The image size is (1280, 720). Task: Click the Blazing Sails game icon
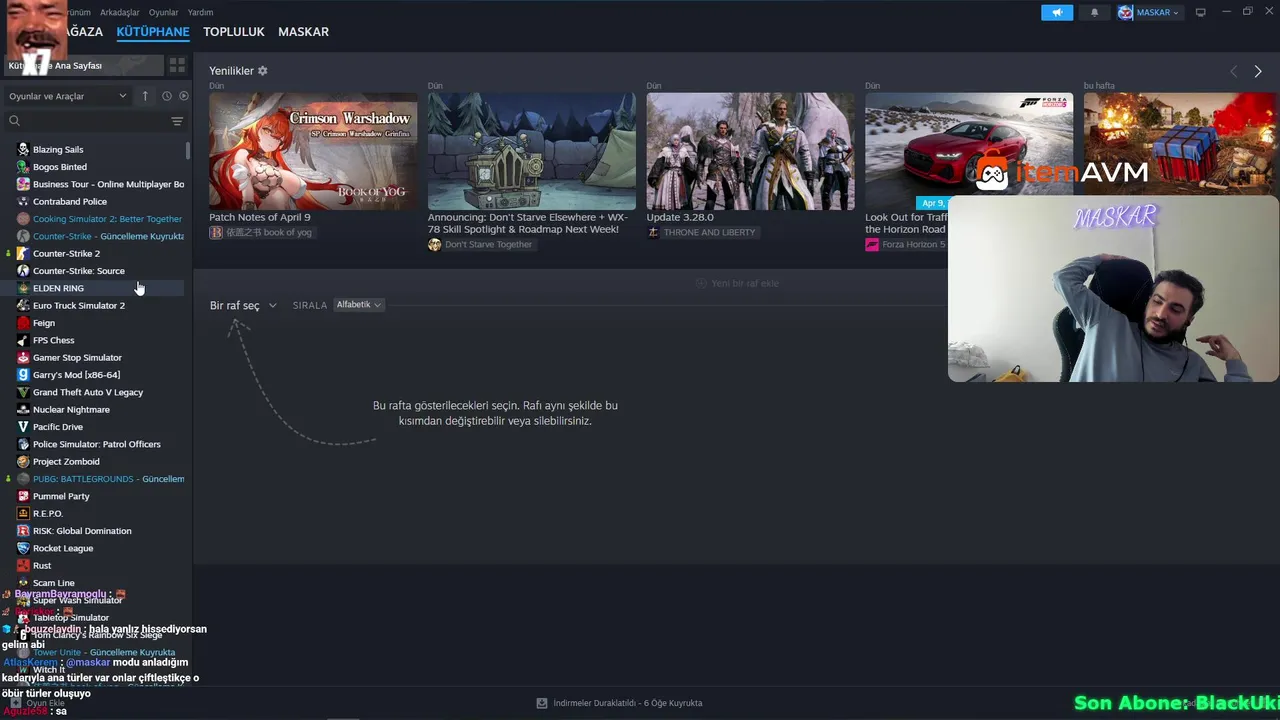23,149
